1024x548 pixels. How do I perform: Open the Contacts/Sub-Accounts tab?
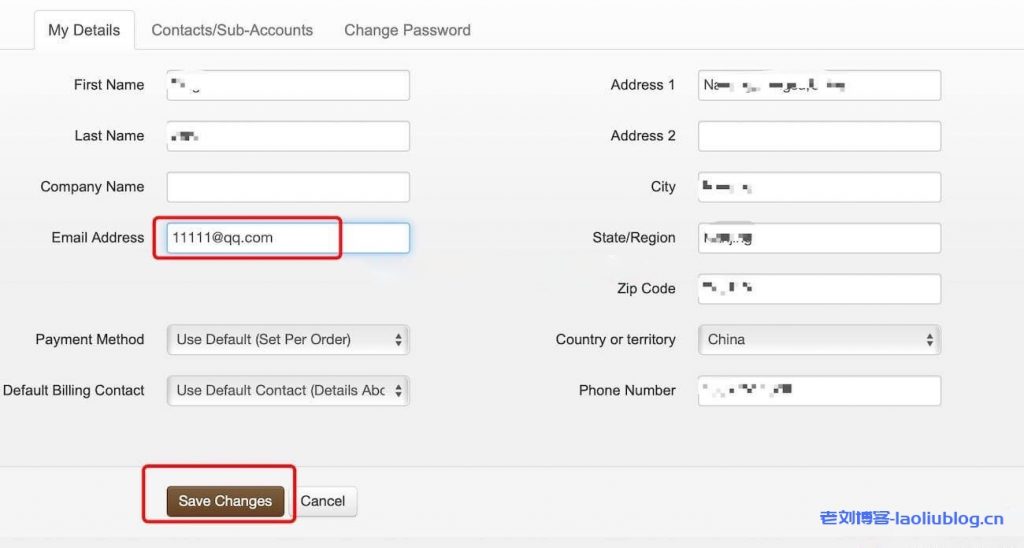pos(232,30)
